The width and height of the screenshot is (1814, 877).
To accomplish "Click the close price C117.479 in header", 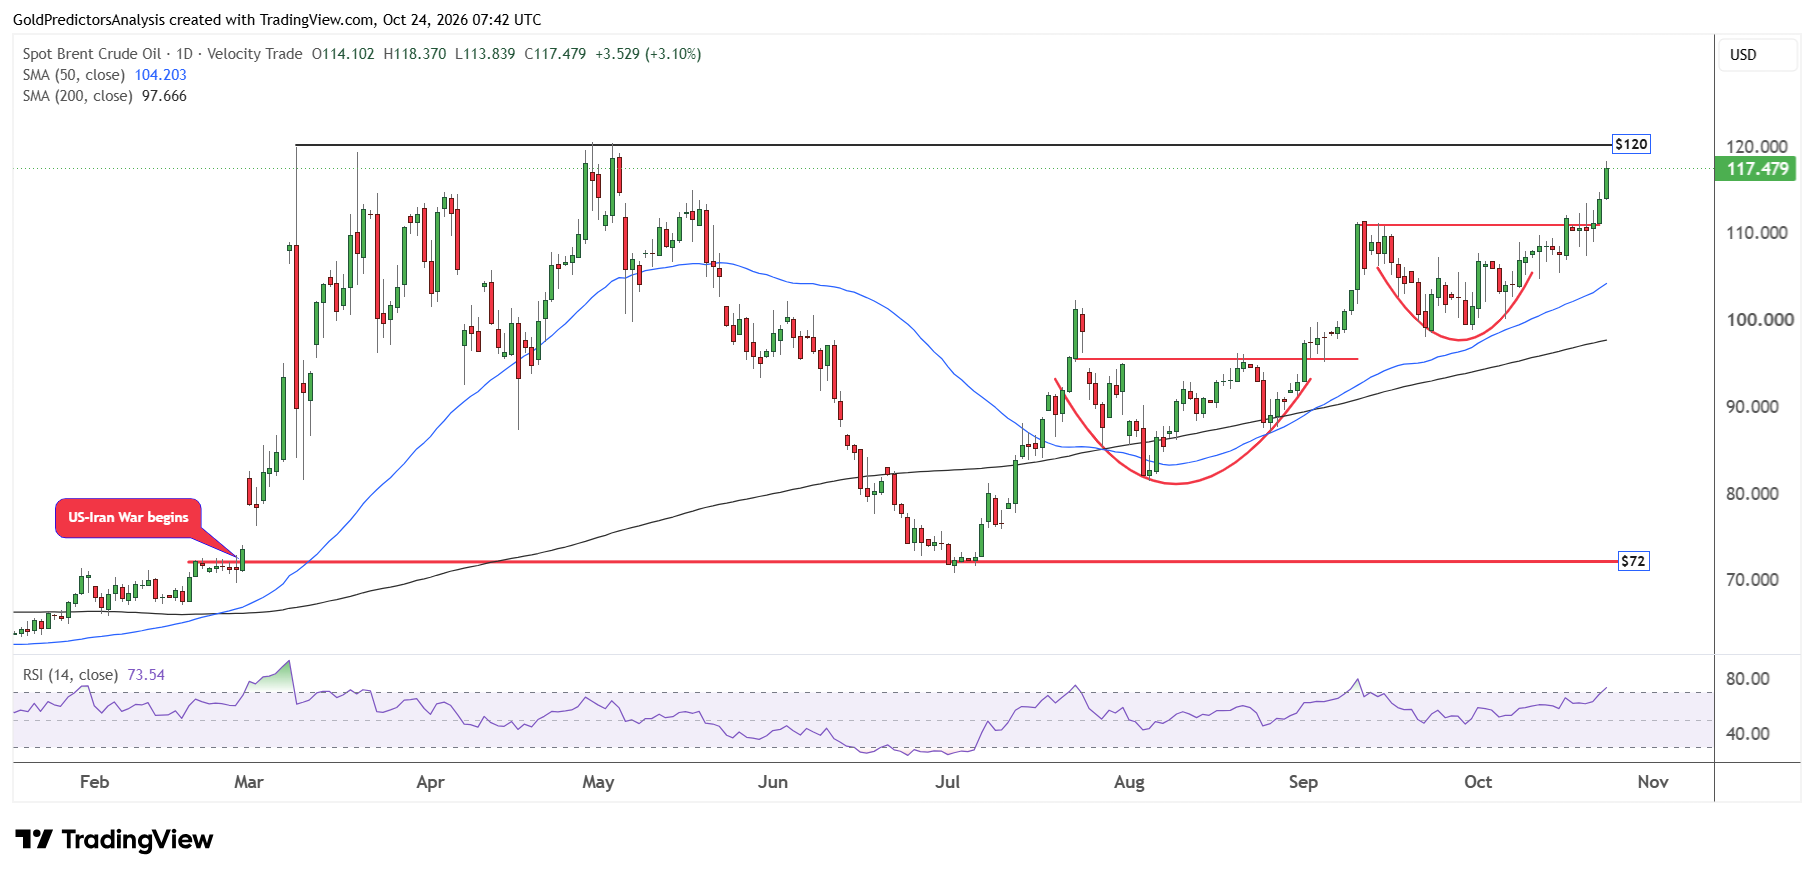I will click(555, 54).
